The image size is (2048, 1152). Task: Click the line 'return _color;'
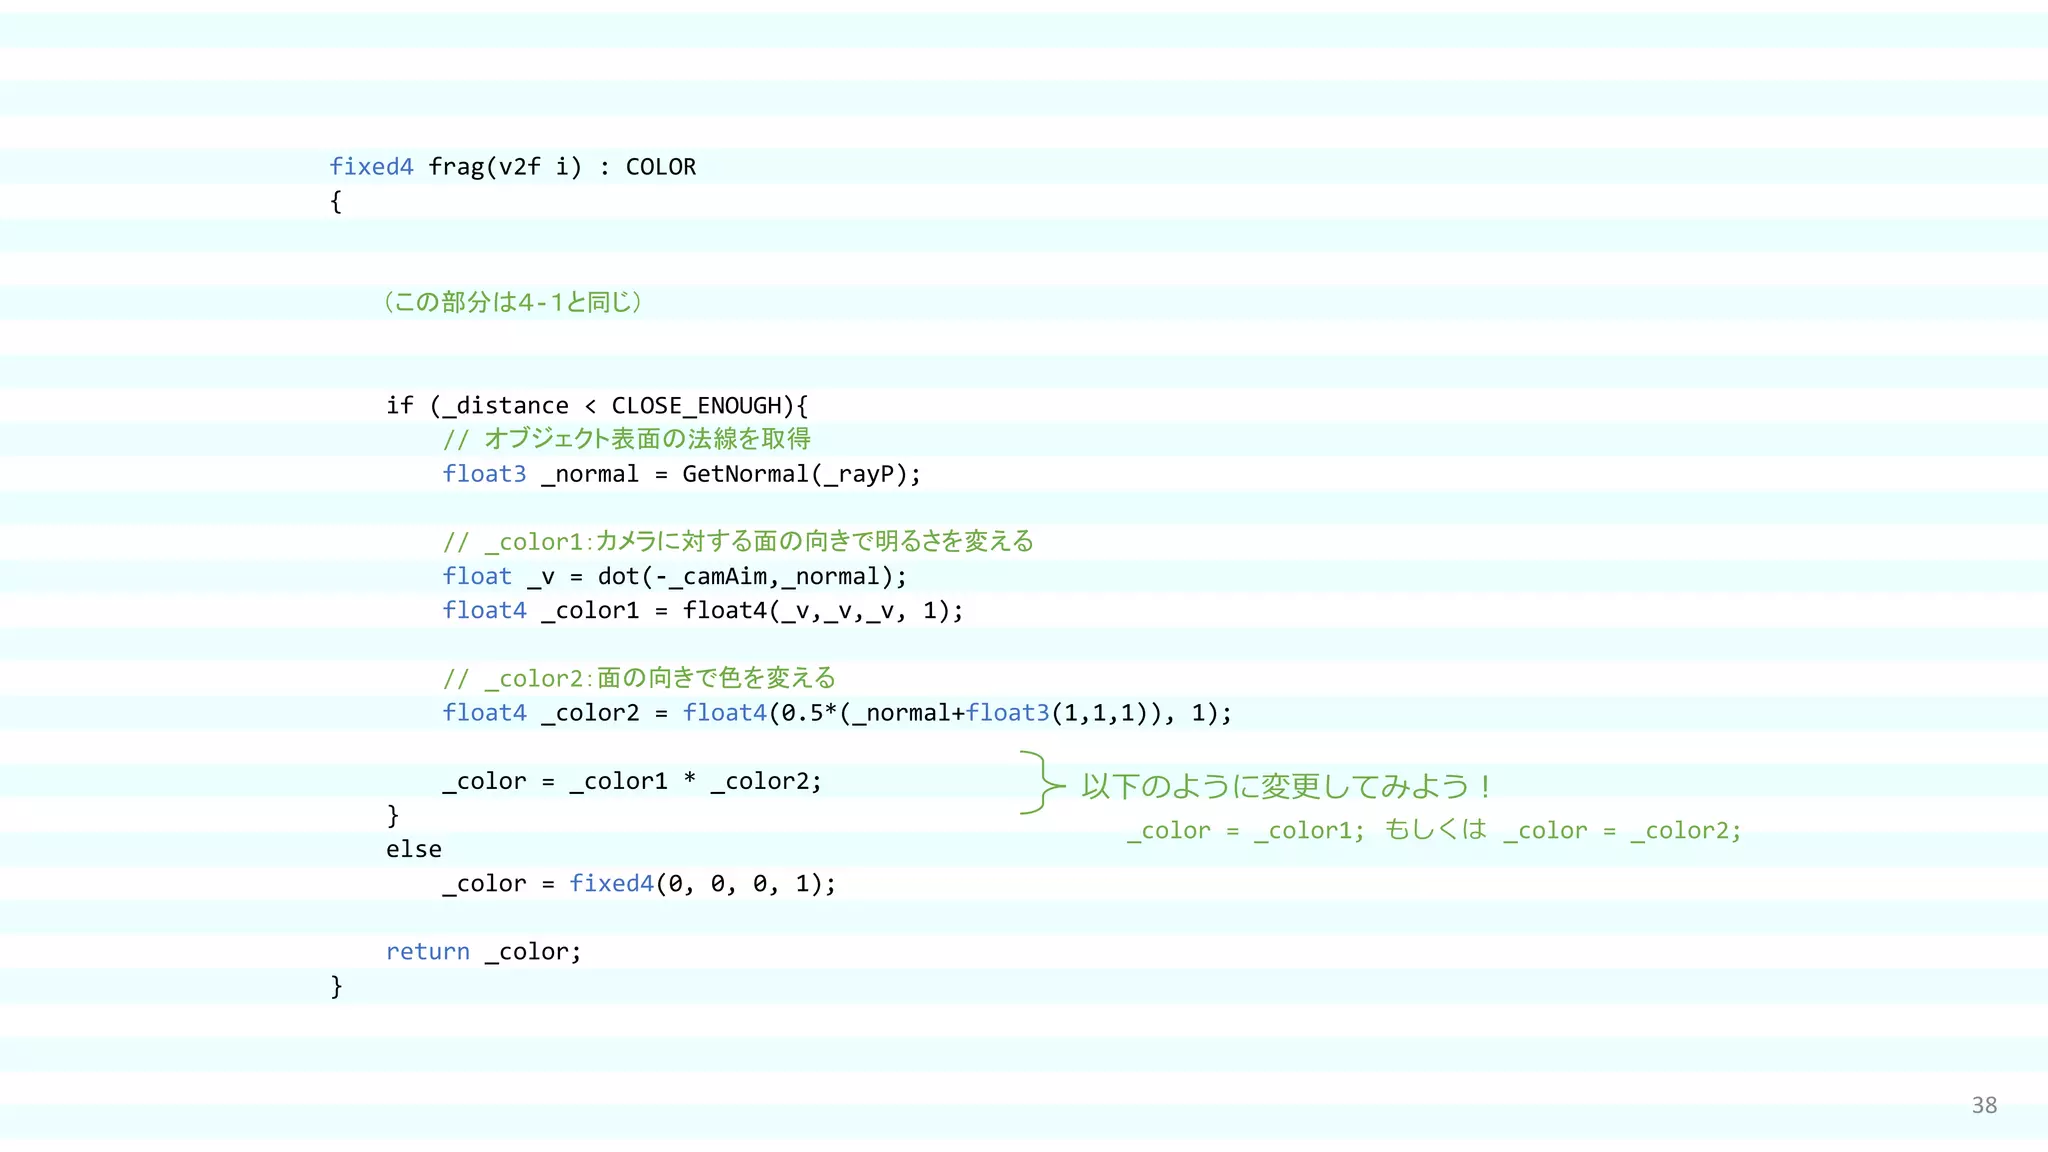(484, 952)
